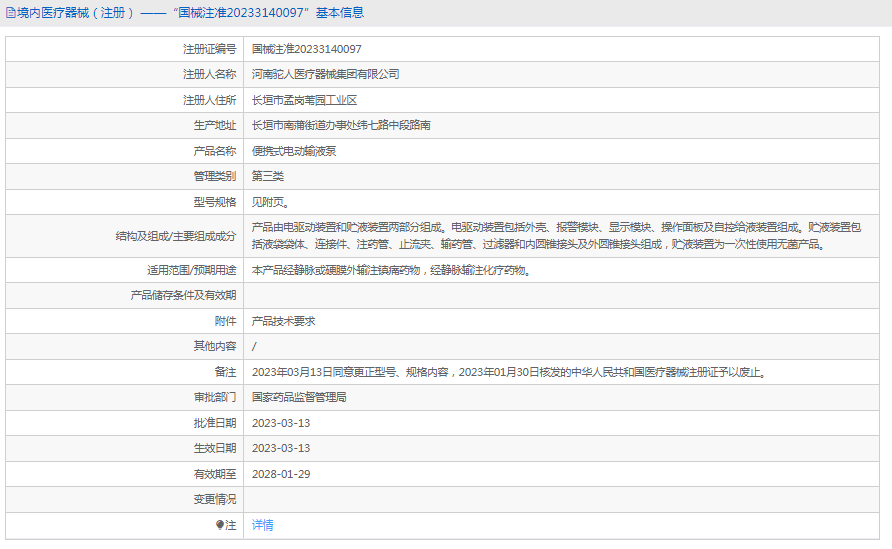892x549 pixels.
Task: Click the slash value in 其他内容 row
Action: [x=254, y=346]
